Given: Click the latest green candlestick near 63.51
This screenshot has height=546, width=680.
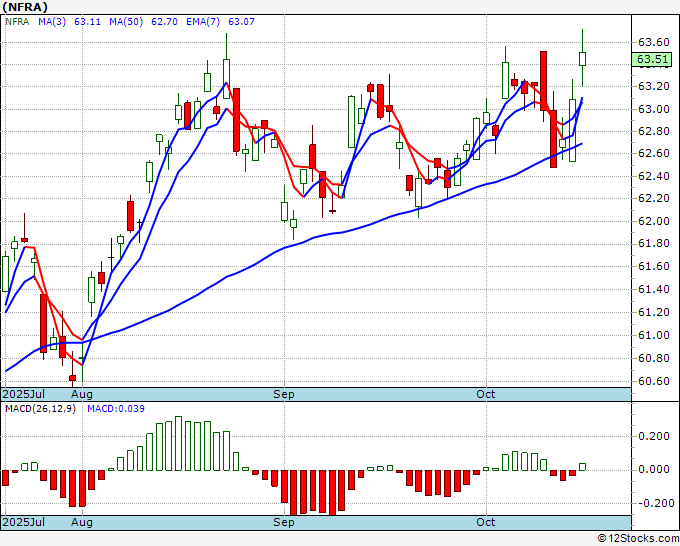Looking at the screenshot, I should (x=582, y=59).
